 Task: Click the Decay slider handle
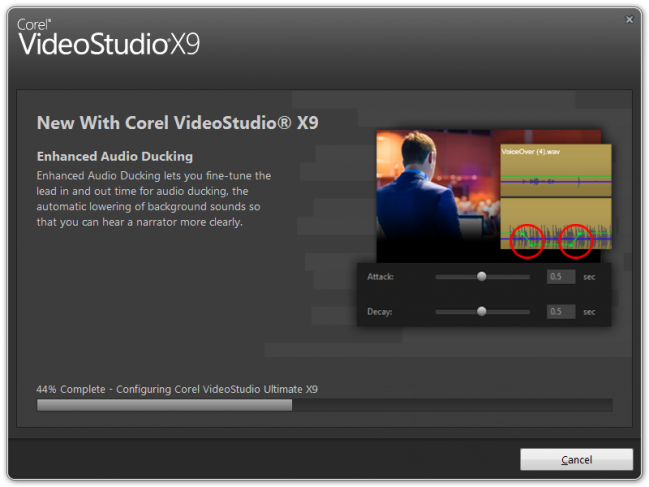pyautogui.click(x=481, y=311)
